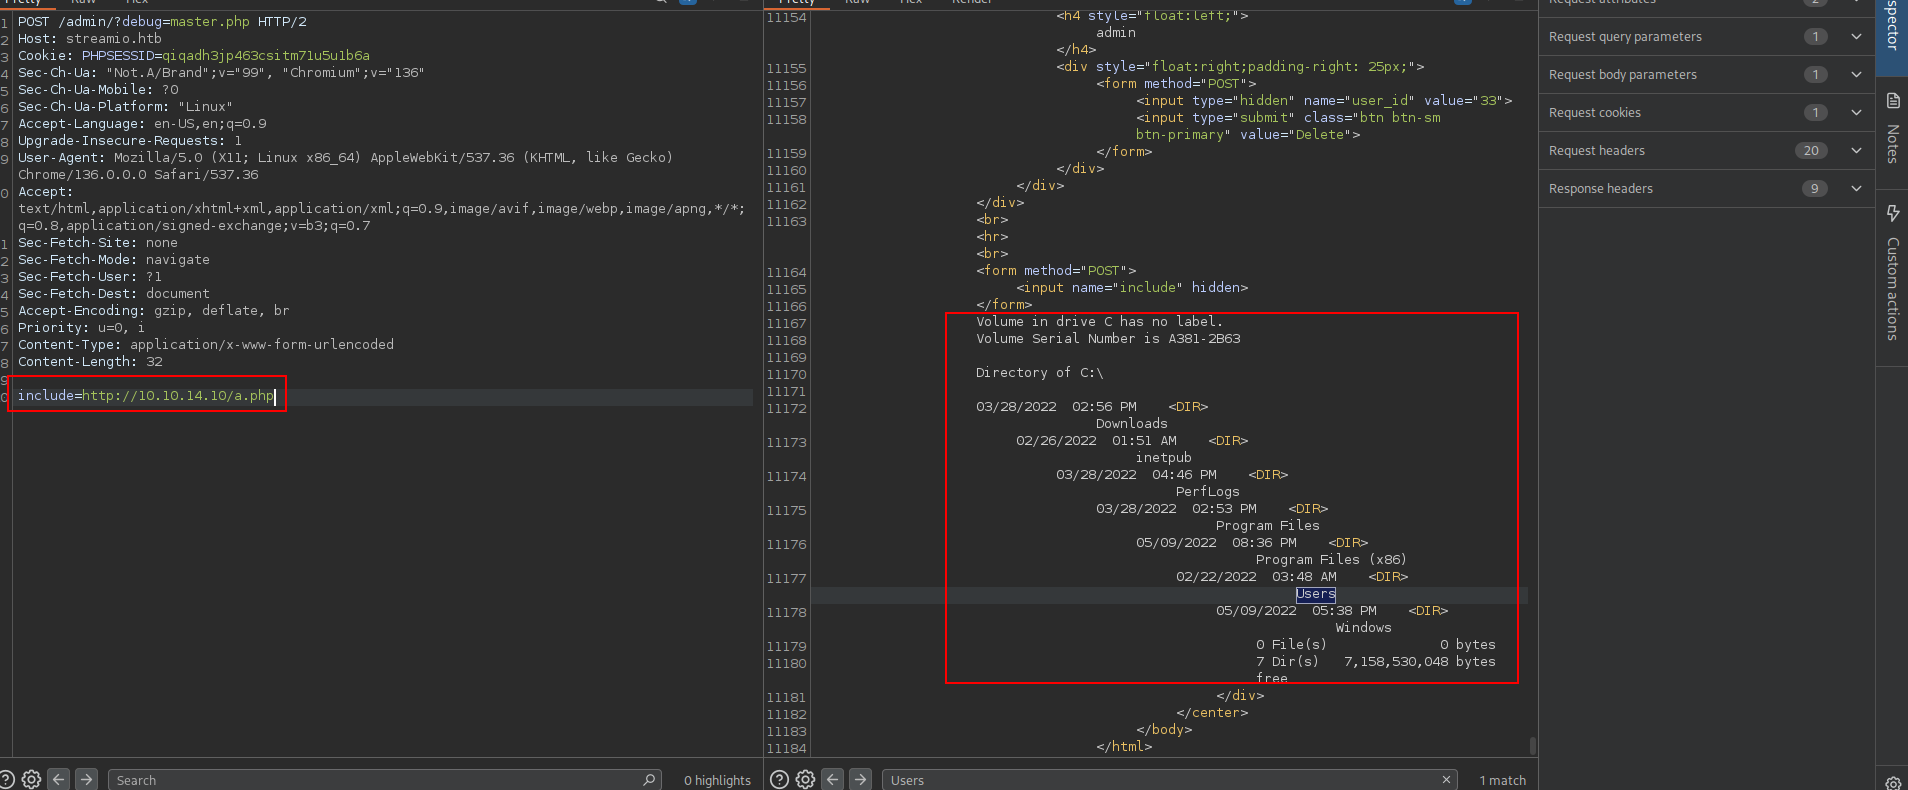The image size is (1908, 790).
Task: Click the 'Accept-Encoding: gzip, deflate, br' line
Action: point(153,311)
